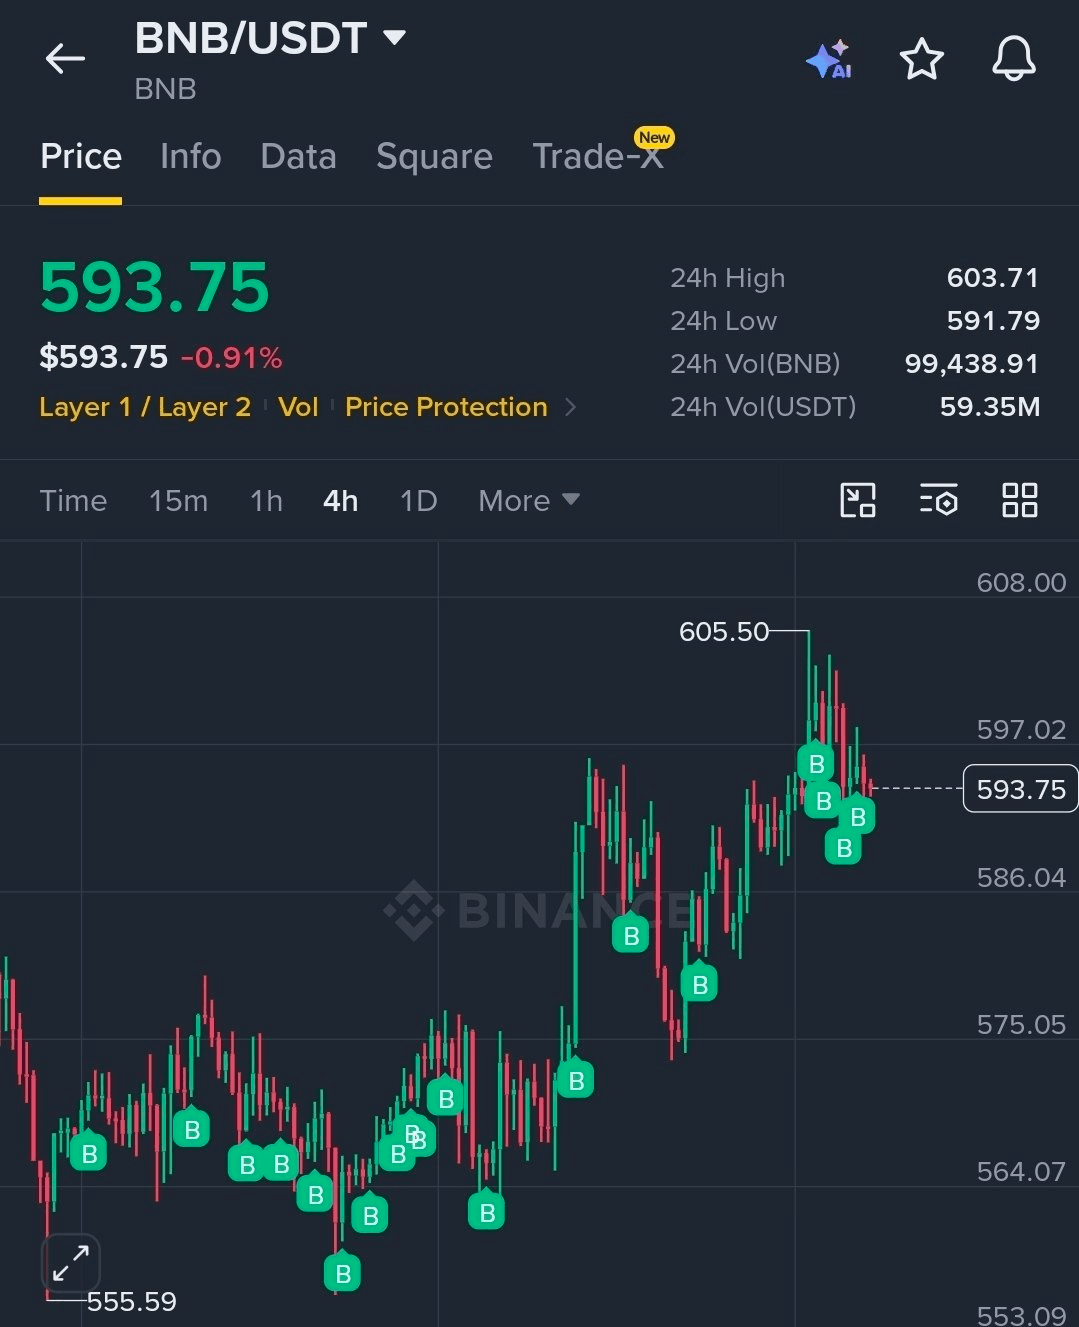Screen dimensions: 1079x1327
Task: Click the buy marker B at the chart bottom near 555.59
Action: click(x=342, y=1272)
